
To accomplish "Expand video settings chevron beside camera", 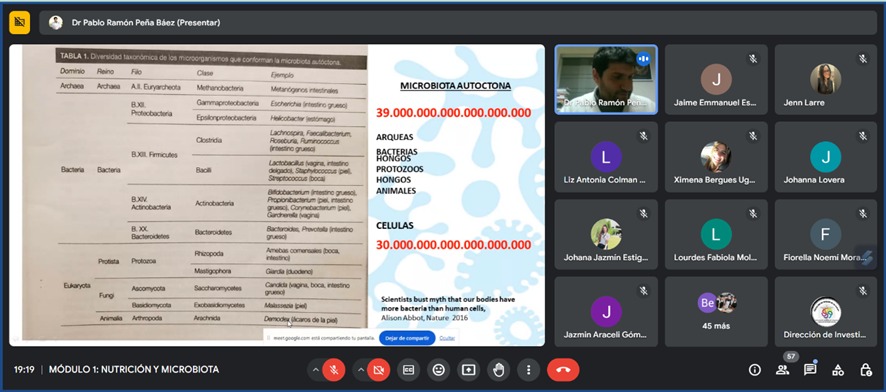I will [360, 370].
